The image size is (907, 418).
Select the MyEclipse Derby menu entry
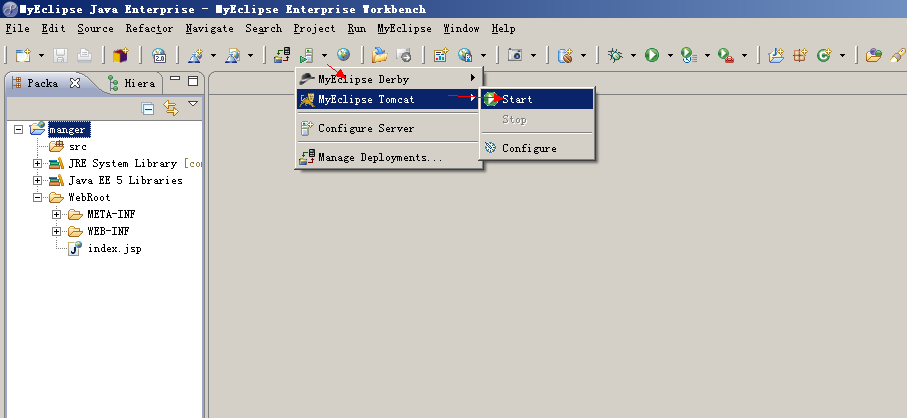[x=389, y=79]
